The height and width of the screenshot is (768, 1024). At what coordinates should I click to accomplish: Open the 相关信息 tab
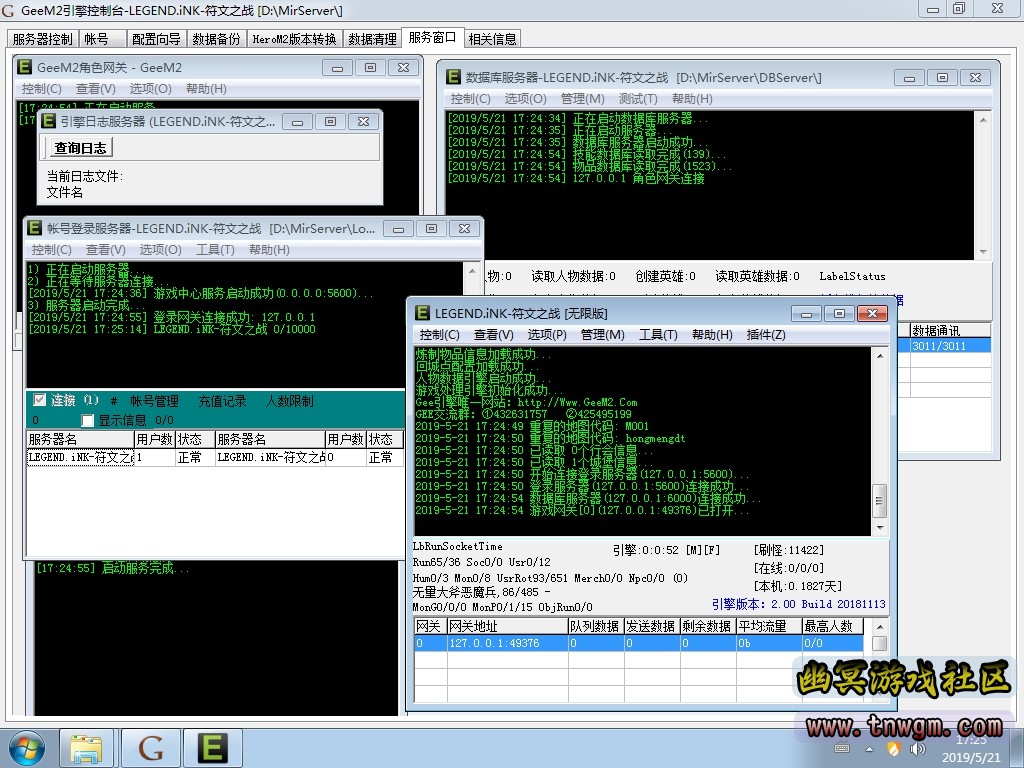492,39
